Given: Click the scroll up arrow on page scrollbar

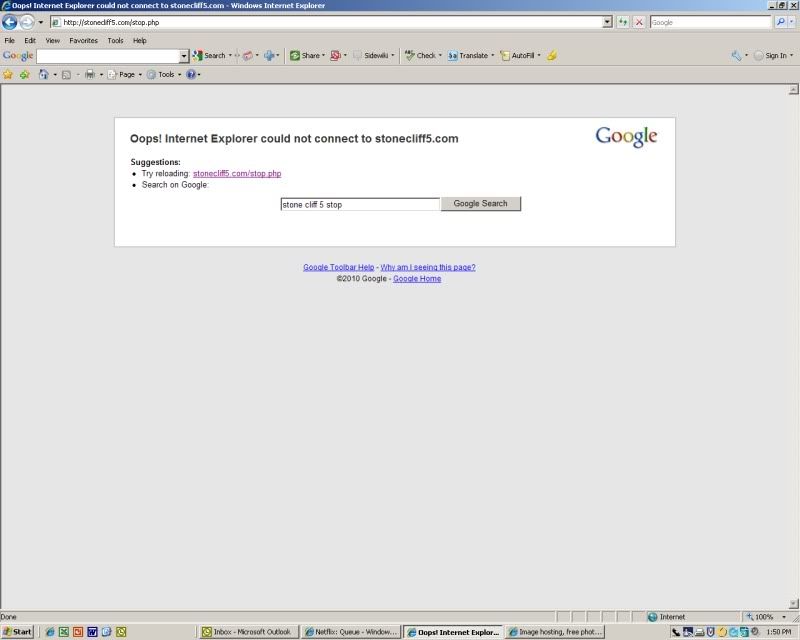Looking at the screenshot, I should point(793,90).
